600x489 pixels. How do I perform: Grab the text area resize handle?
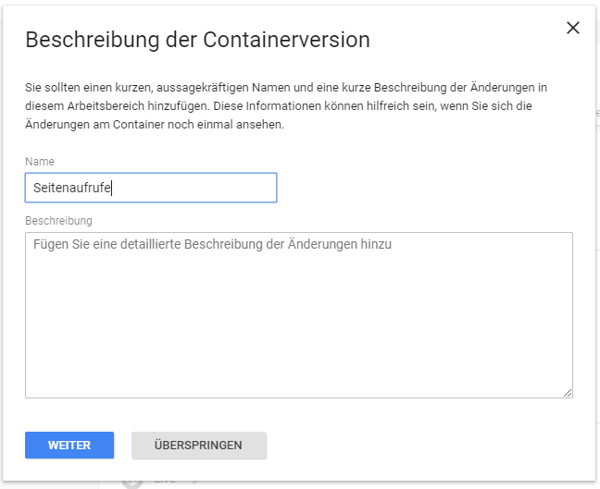click(x=568, y=393)
